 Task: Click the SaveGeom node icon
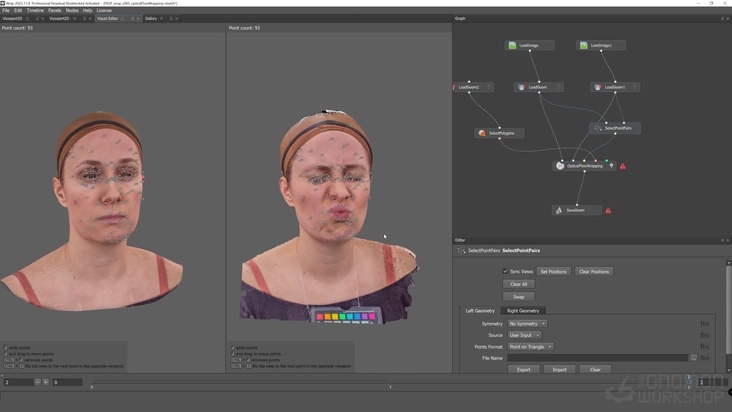point(559,211)
